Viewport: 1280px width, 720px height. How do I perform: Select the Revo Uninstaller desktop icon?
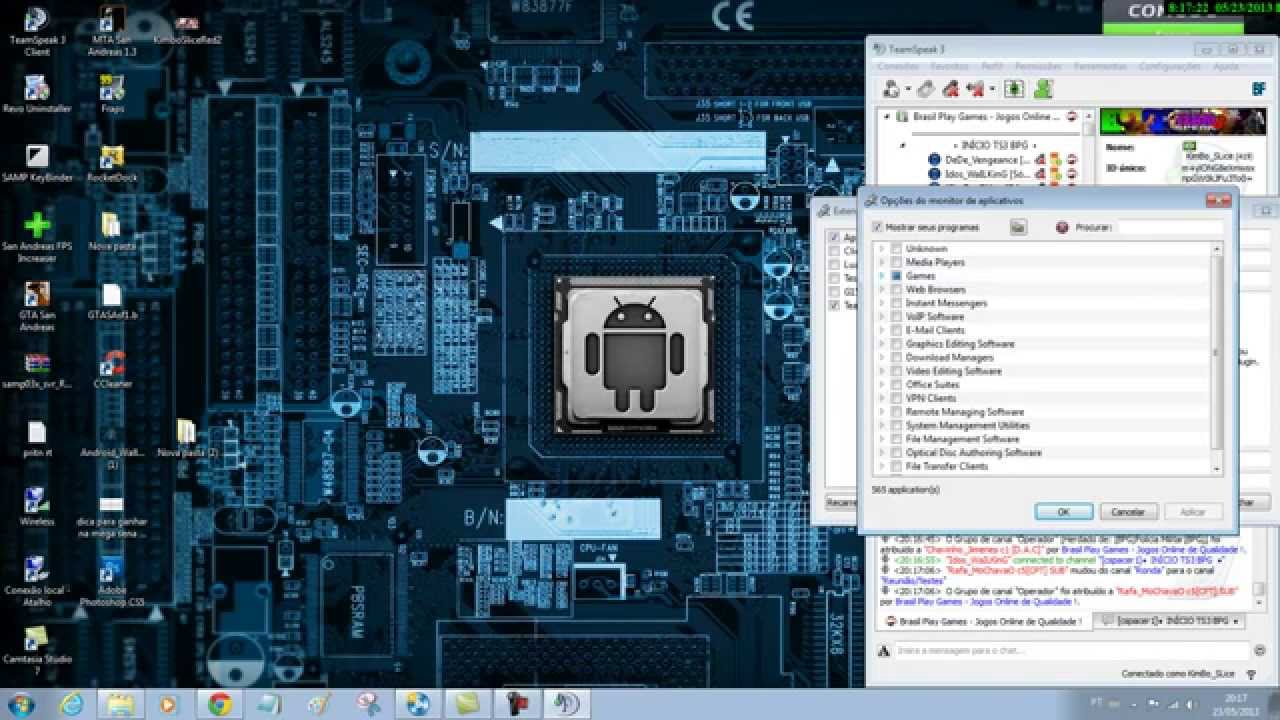pos(37,95)
